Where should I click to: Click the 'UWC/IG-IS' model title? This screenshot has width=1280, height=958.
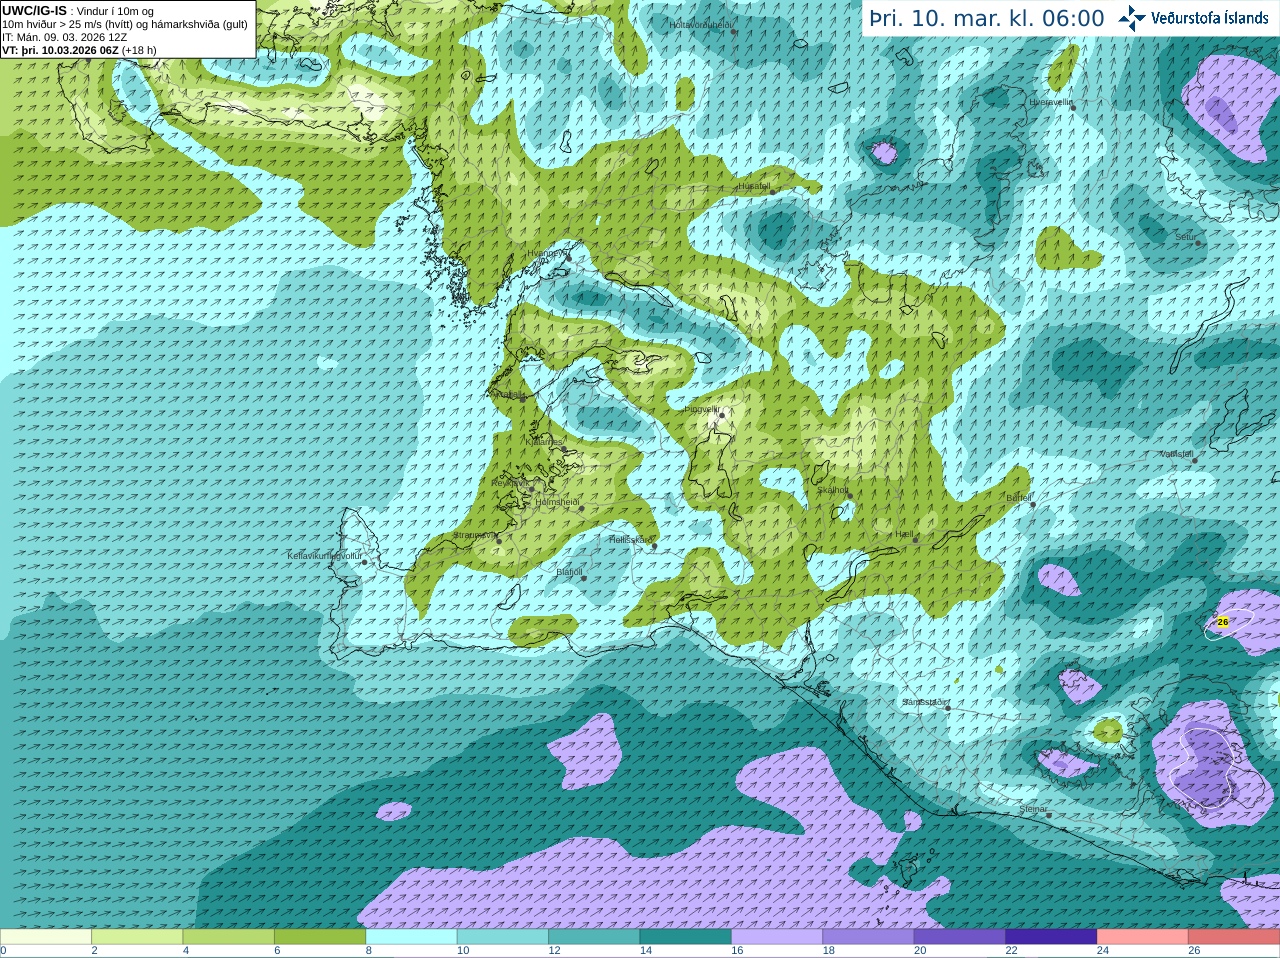(34, 10)
